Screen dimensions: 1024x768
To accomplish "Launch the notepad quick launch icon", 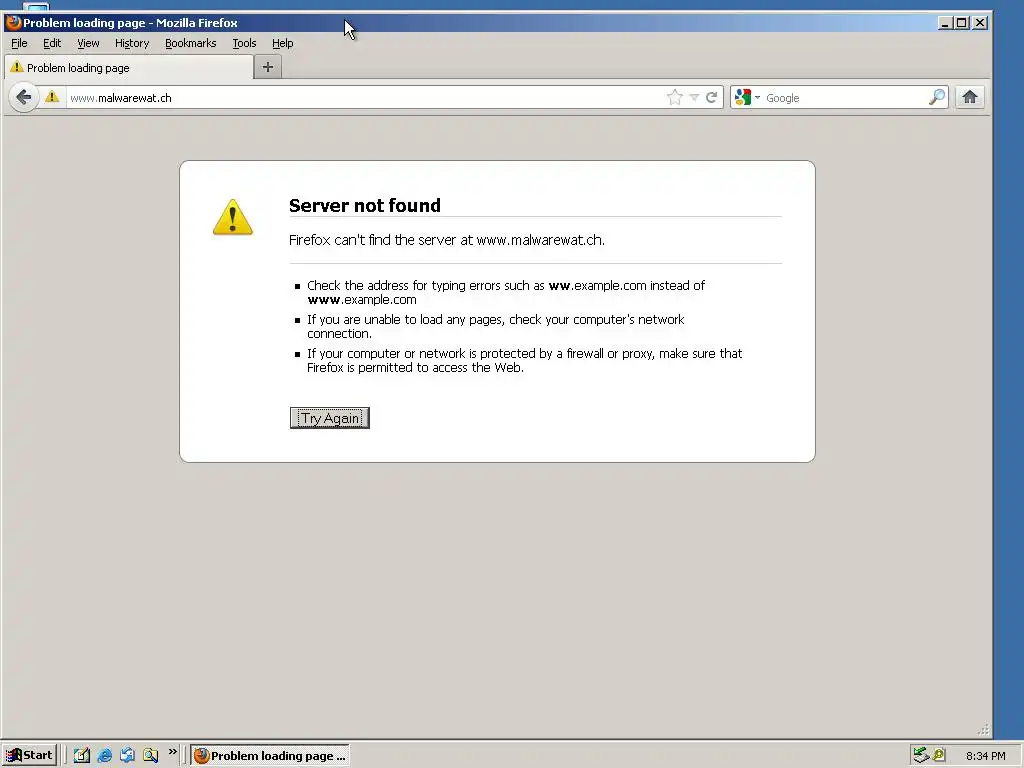I will pyautogui.click(x=82, y=756).
